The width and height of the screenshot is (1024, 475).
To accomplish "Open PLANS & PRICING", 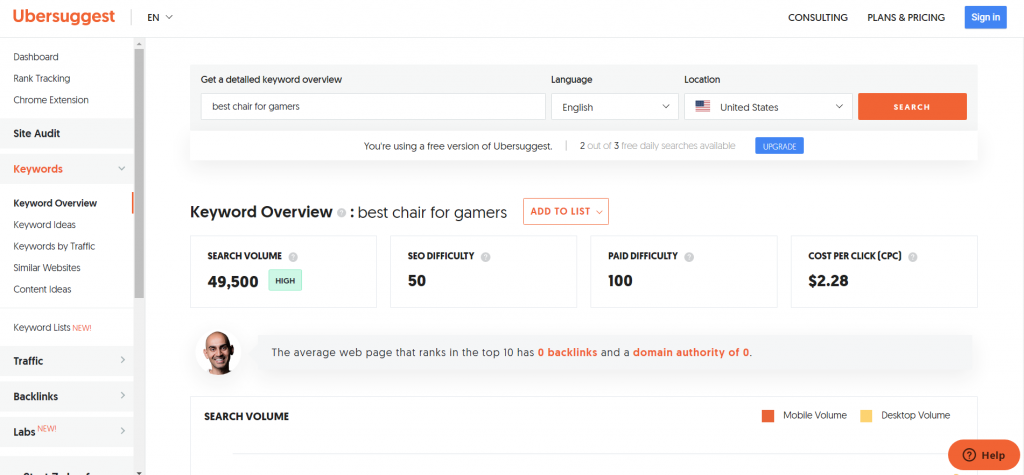I will click(906, 18).
